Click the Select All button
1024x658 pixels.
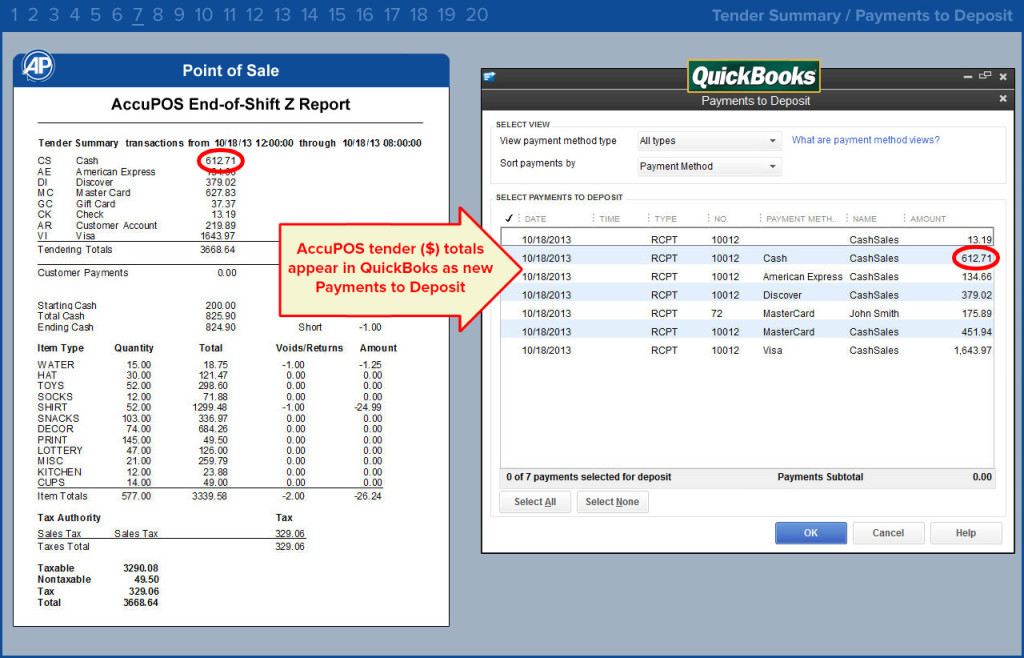(x=535, y=502)
